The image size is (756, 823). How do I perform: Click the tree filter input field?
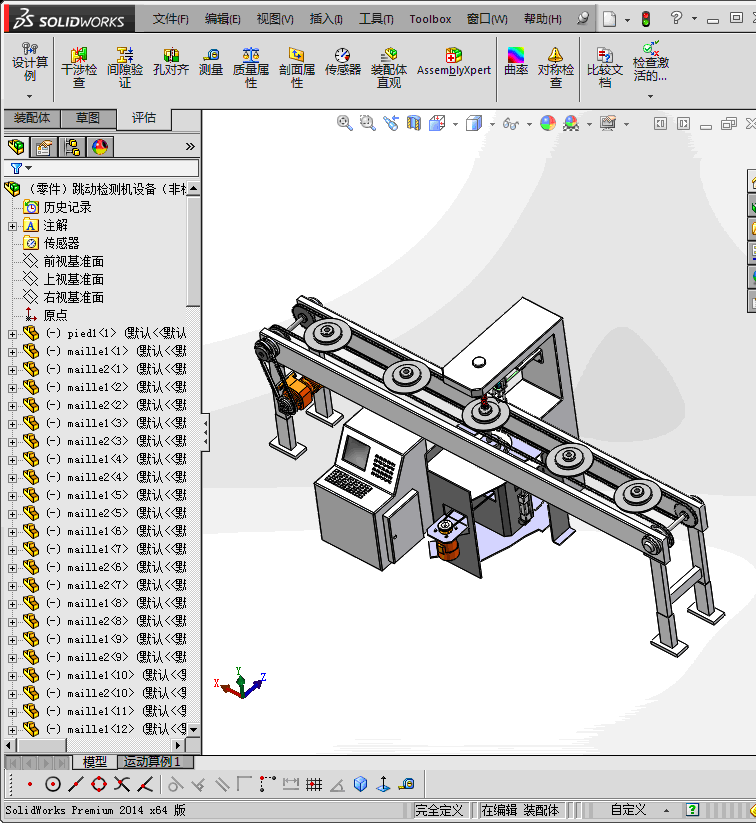click(116, 168)
